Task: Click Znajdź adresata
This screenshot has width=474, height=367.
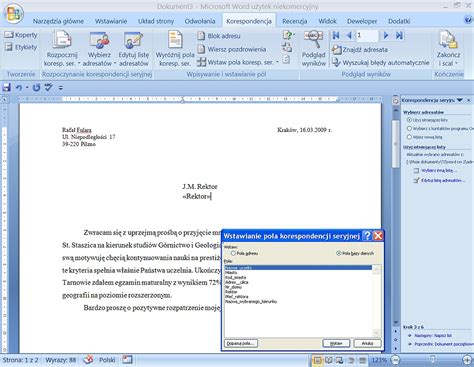Action: click(x=360, y=50)
